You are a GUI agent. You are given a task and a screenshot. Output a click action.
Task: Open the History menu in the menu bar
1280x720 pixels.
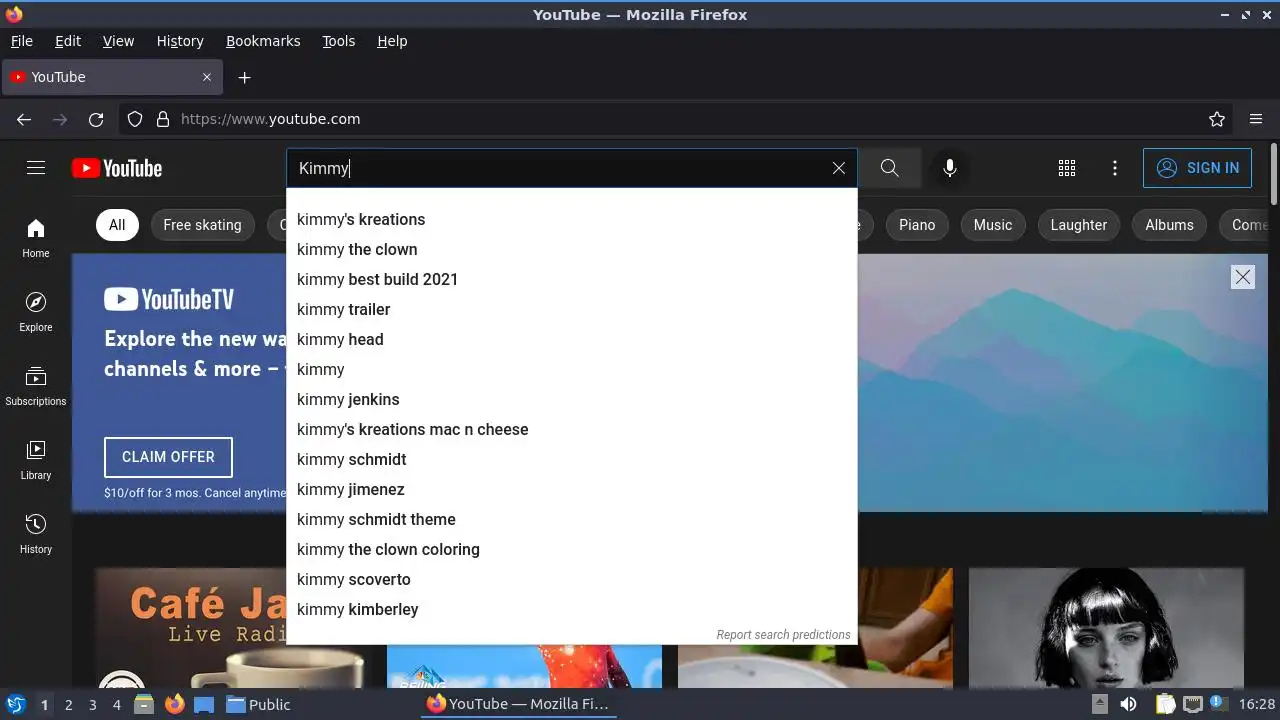coord(180,41)
